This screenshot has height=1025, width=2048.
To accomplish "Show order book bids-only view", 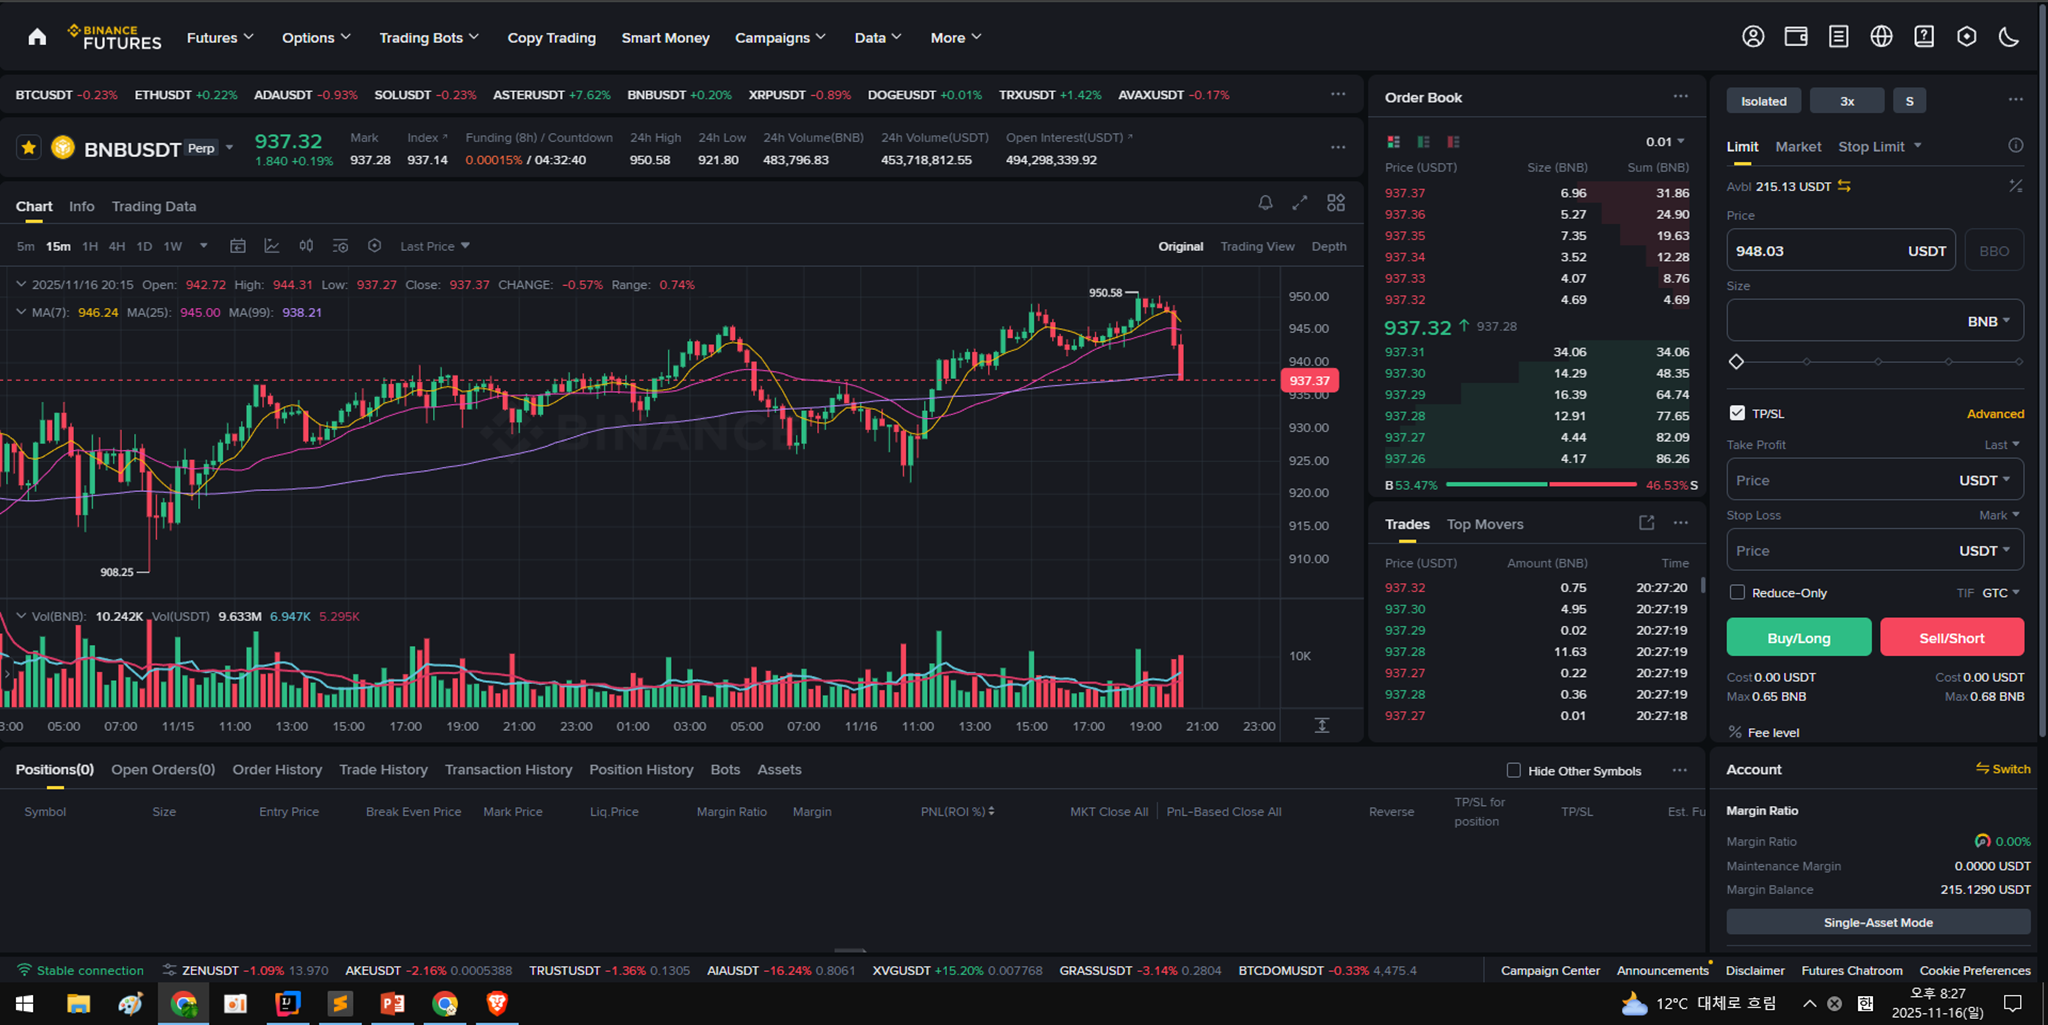I will coord(1423,142).
